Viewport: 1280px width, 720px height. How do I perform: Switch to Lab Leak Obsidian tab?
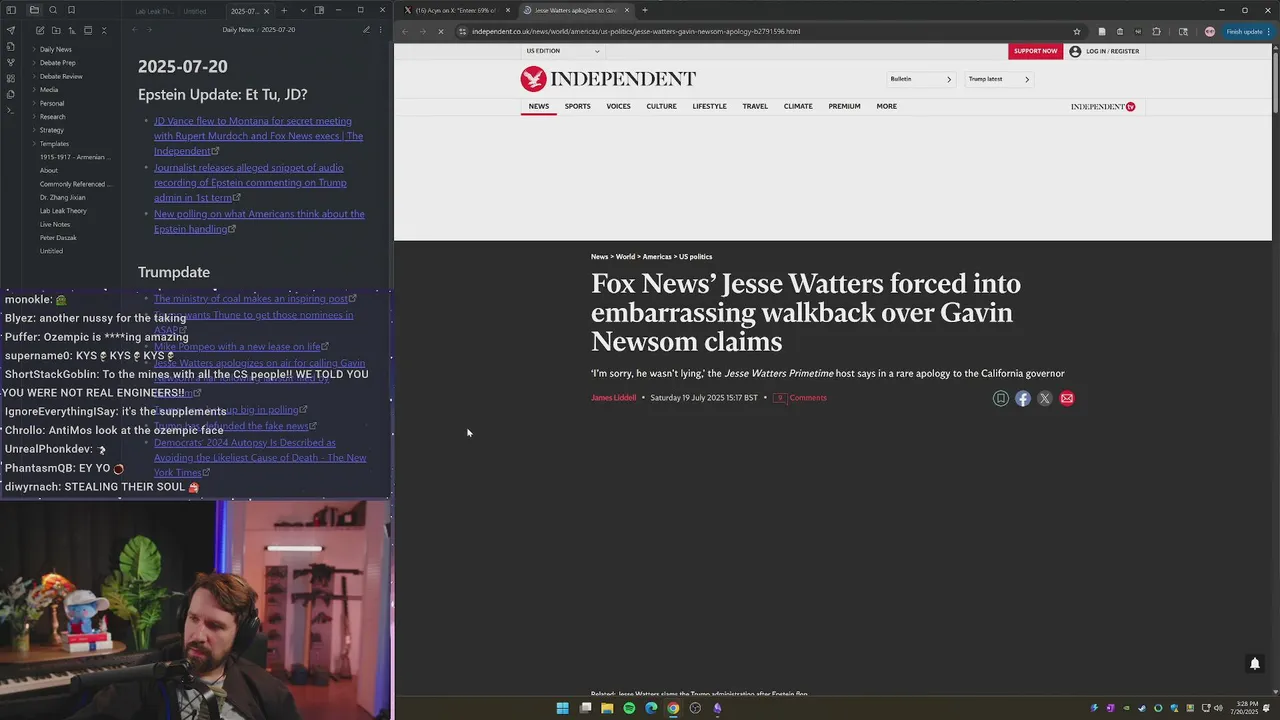[155, 11]
